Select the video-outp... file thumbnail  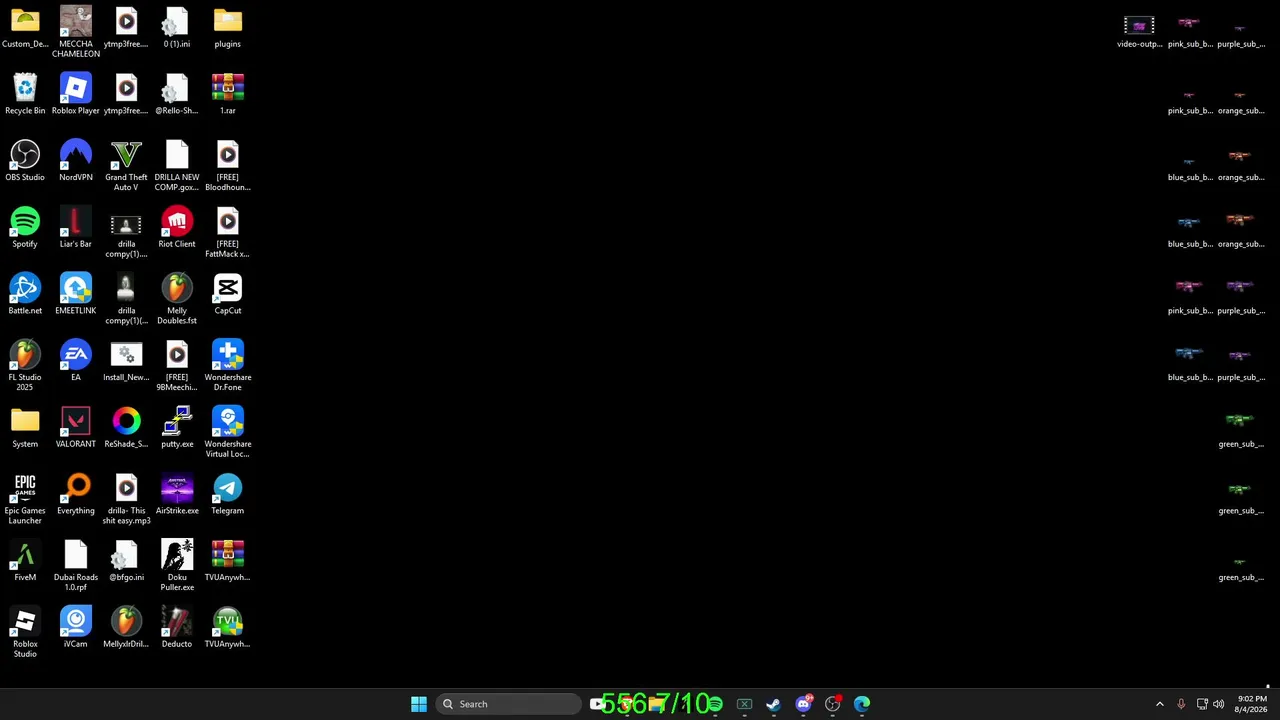[x=1139, y=31]
